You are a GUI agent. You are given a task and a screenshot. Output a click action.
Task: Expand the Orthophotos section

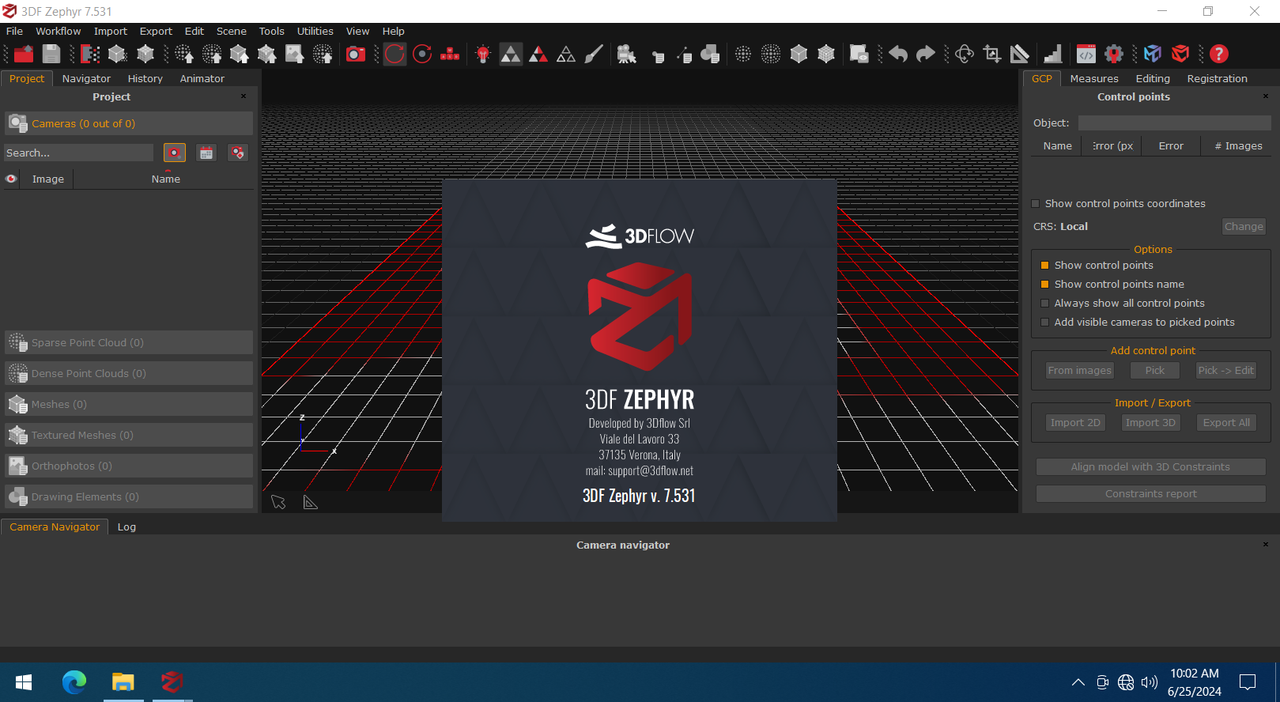click(129, 466)
